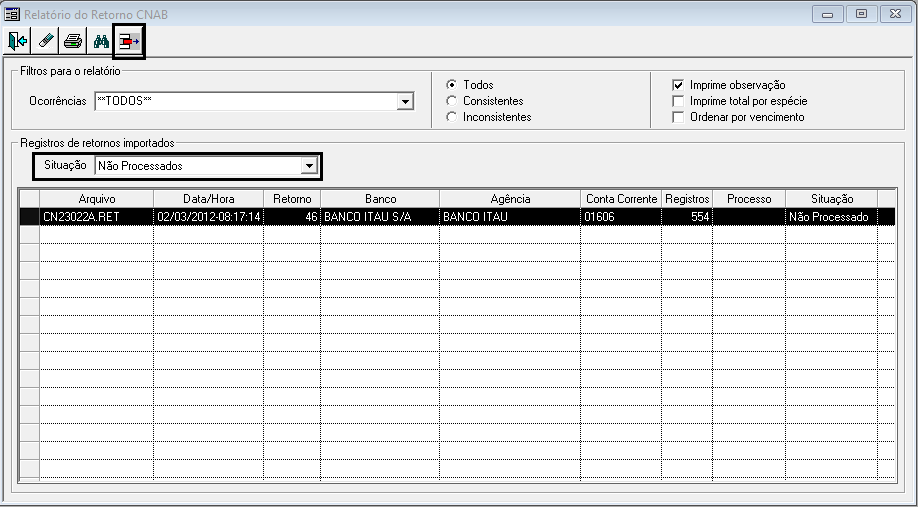This screenshot has height=507, width=918.
Task: Select the Todos radio button
Action: coord(451,85)
